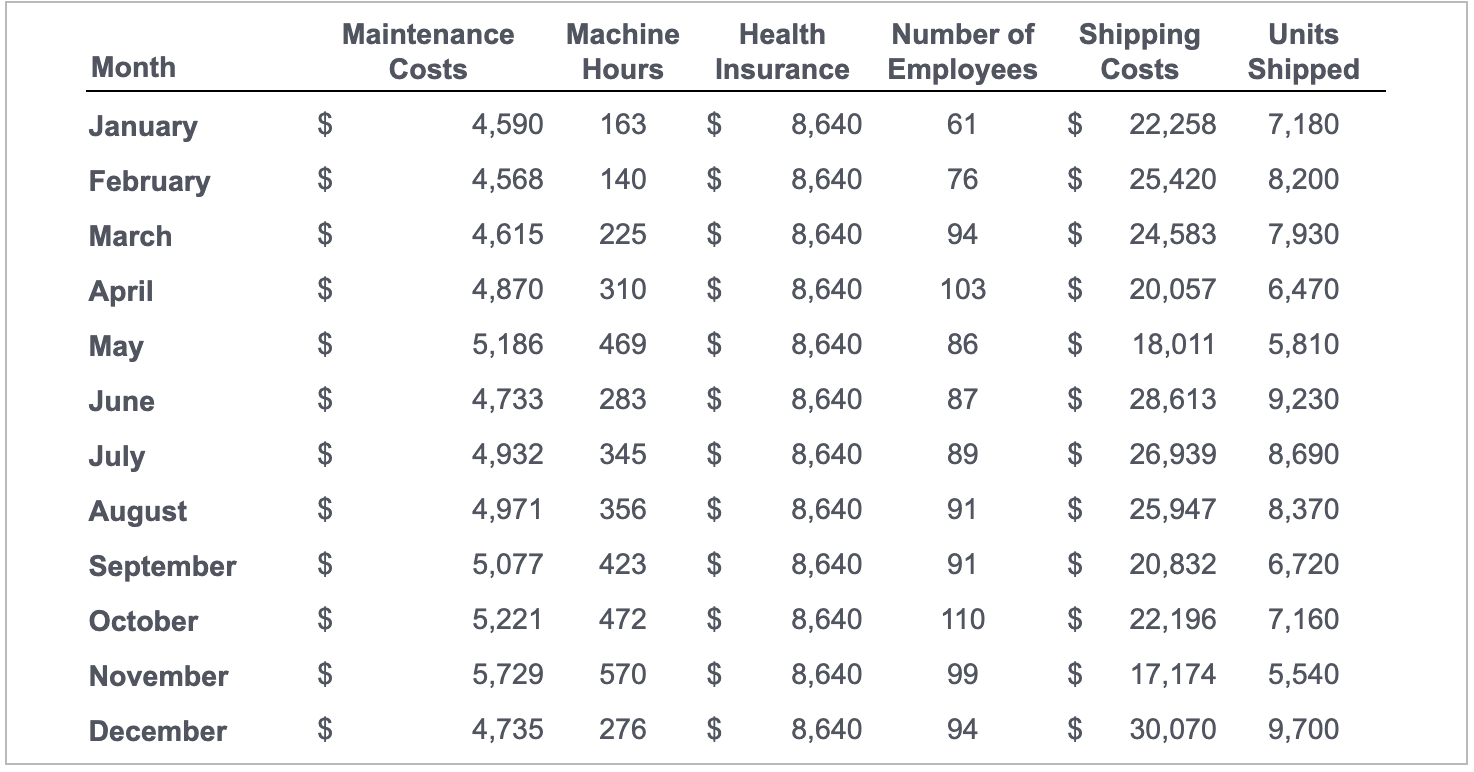Screen dimensions: 1474x772
Task: Select December shipping cost 30,070
Action: 1173,730
